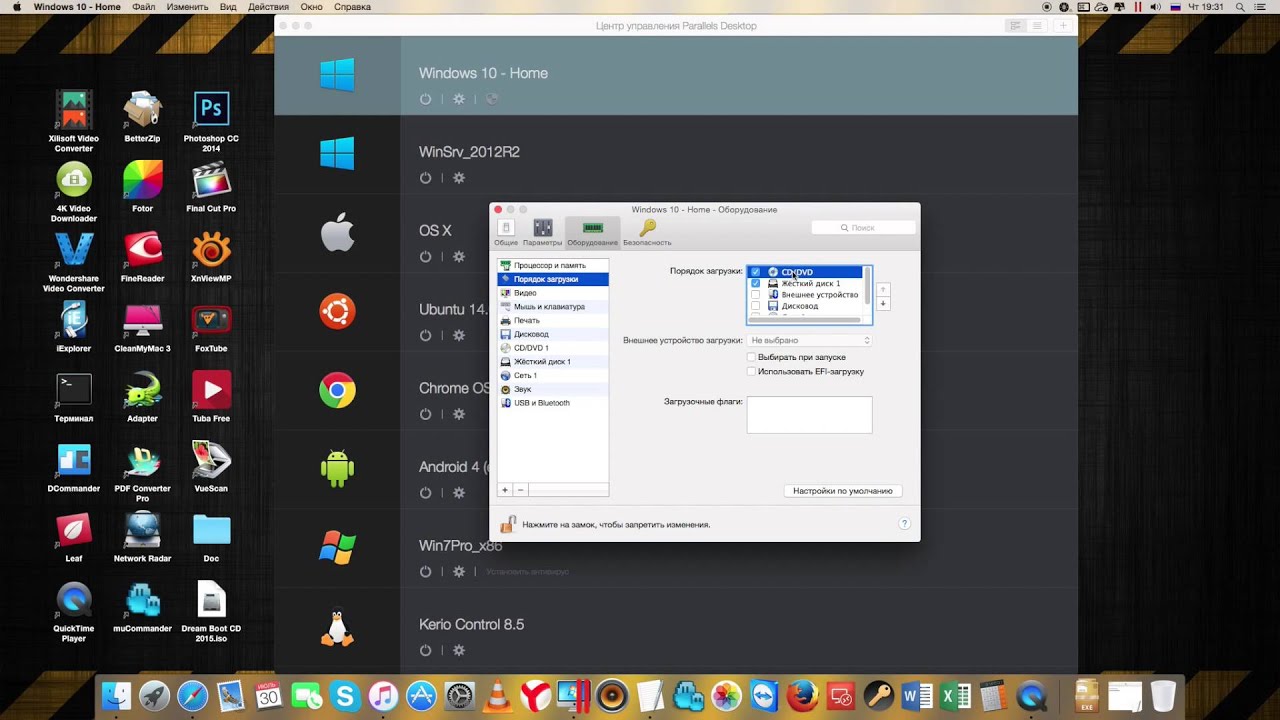This screenshot has height=720, width=1280.
Task: Click the boot order list horizontal scrollbar
Action: 804,320
